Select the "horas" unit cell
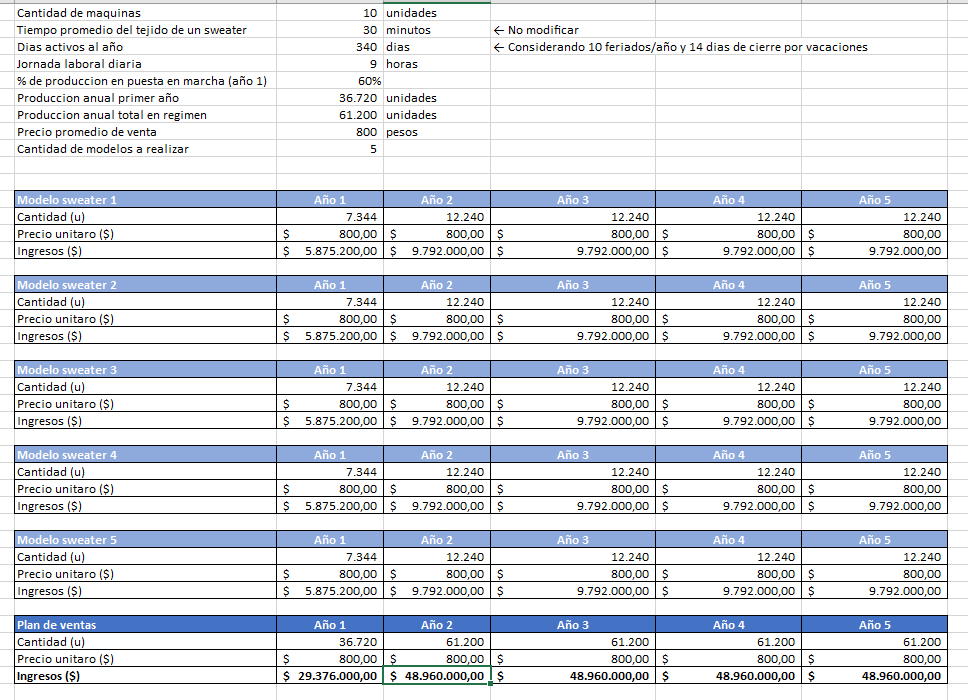 pyautogui.click(x=437, y=64)
